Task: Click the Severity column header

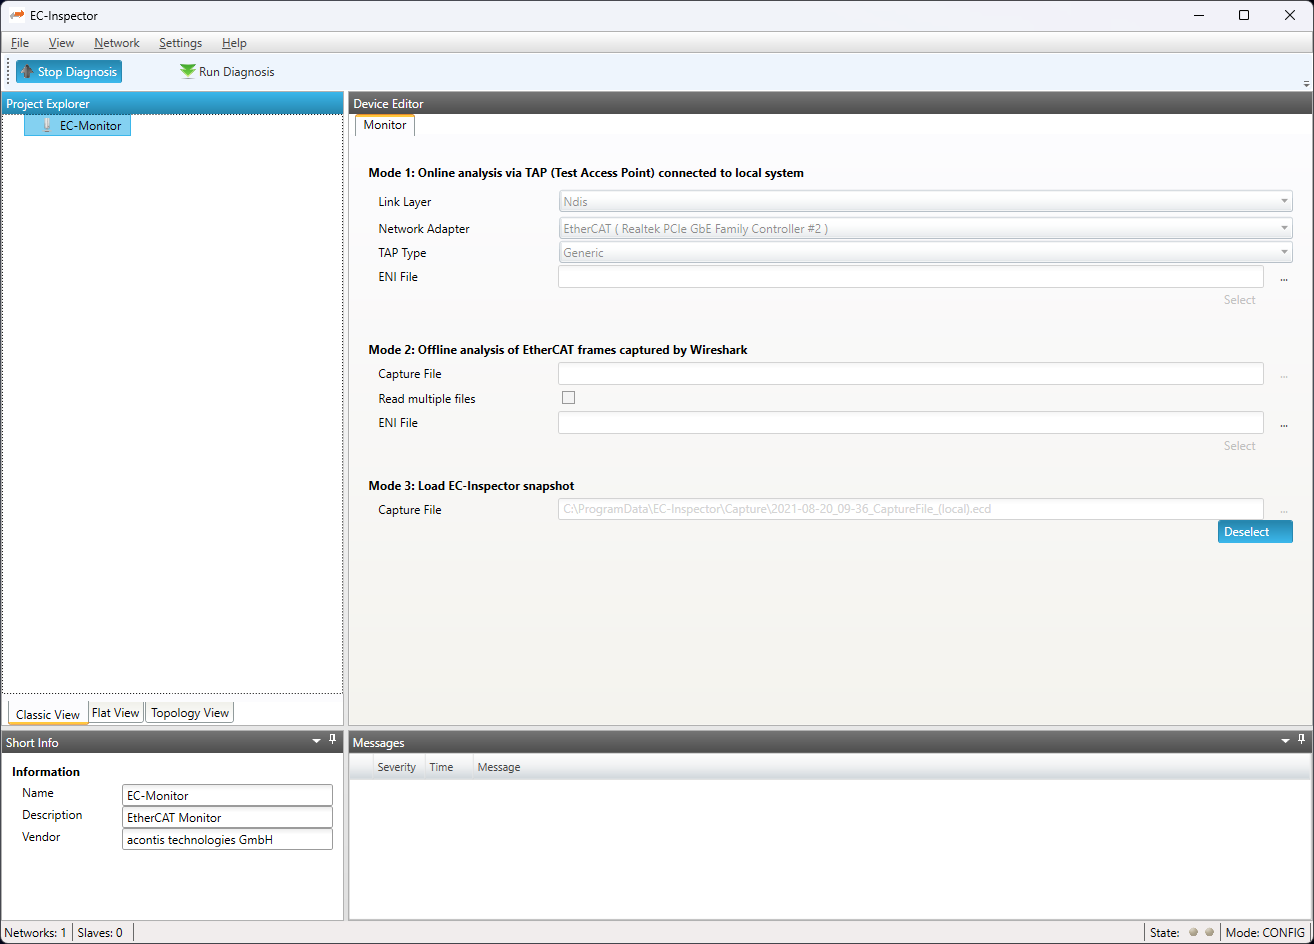Action: click(396, 767)
